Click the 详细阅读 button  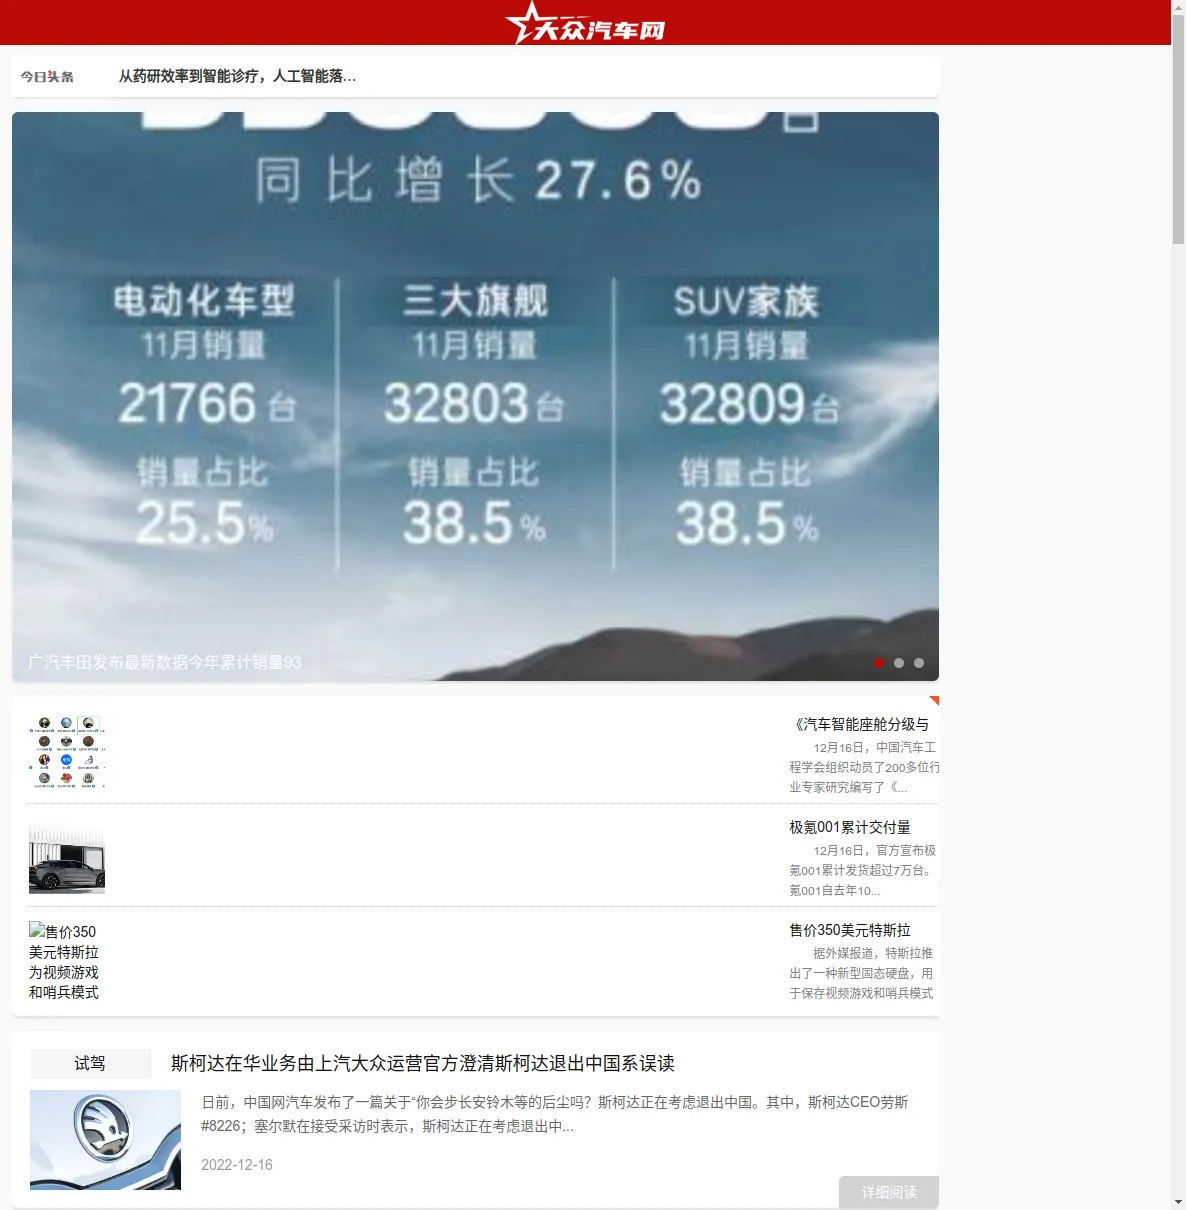pos(889,1192)
